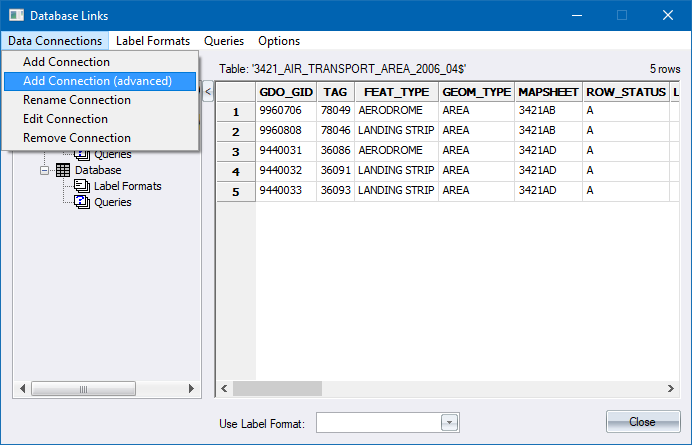Collapse the Database tree node
The image size is (692, 445).
click(45, 170)
